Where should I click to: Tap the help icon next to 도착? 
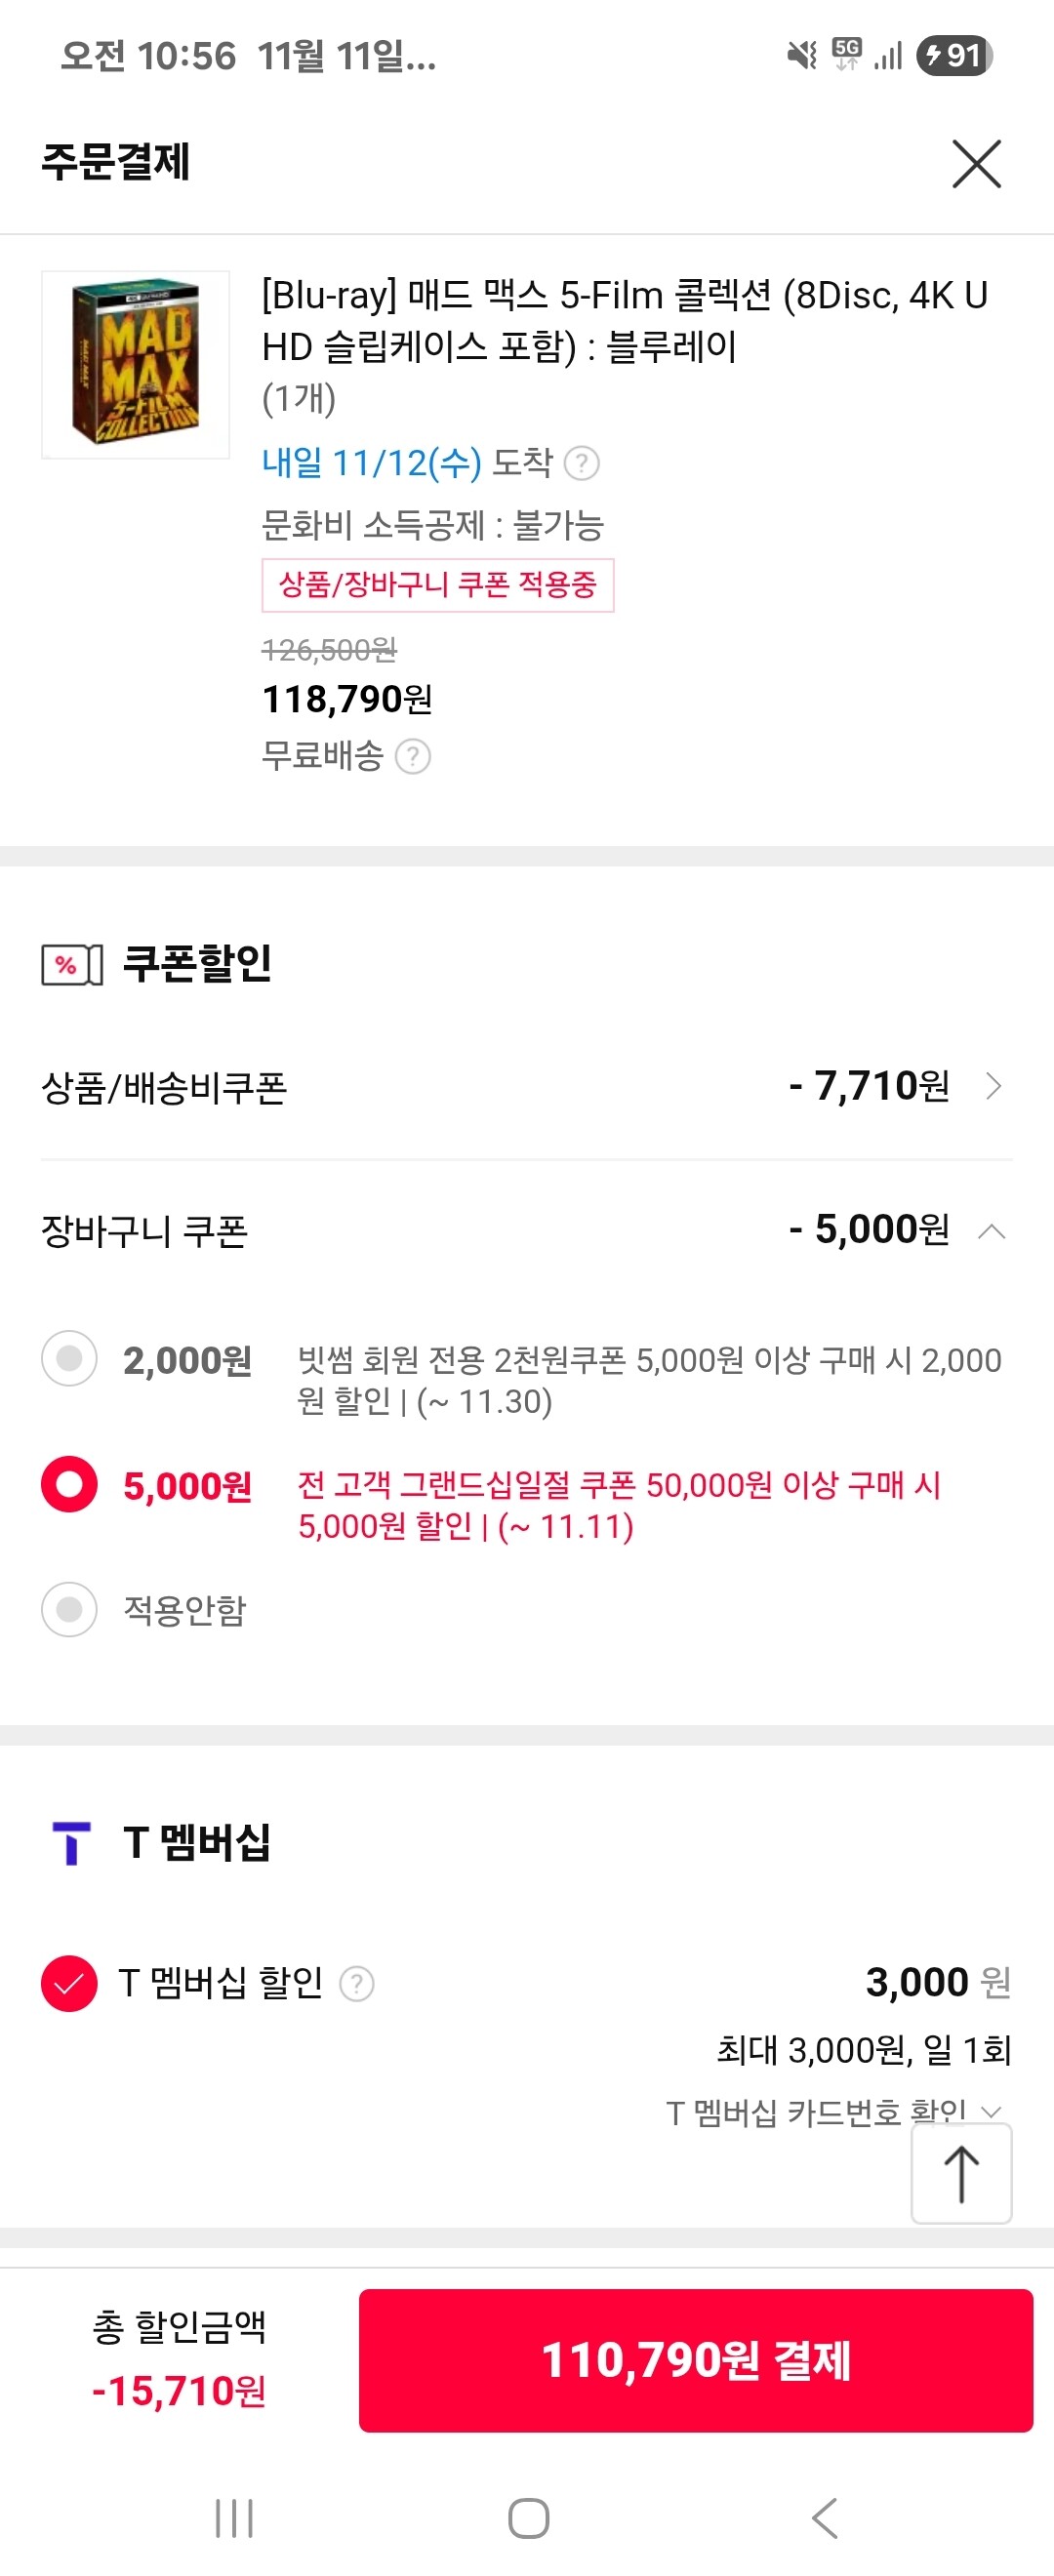pos(582,463)
